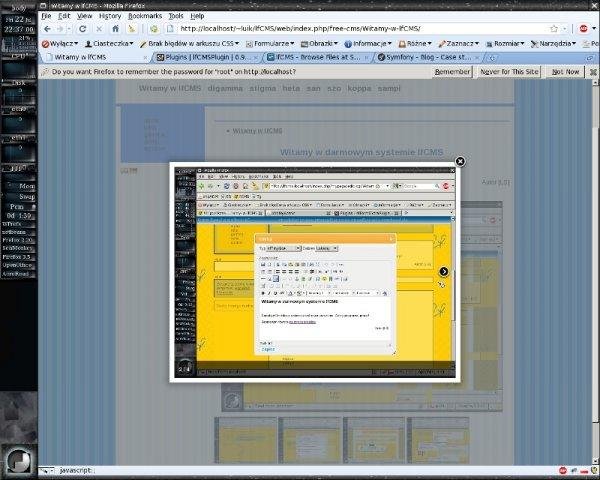Click the OpenOffice launcher in the side panel

[18, 265]
